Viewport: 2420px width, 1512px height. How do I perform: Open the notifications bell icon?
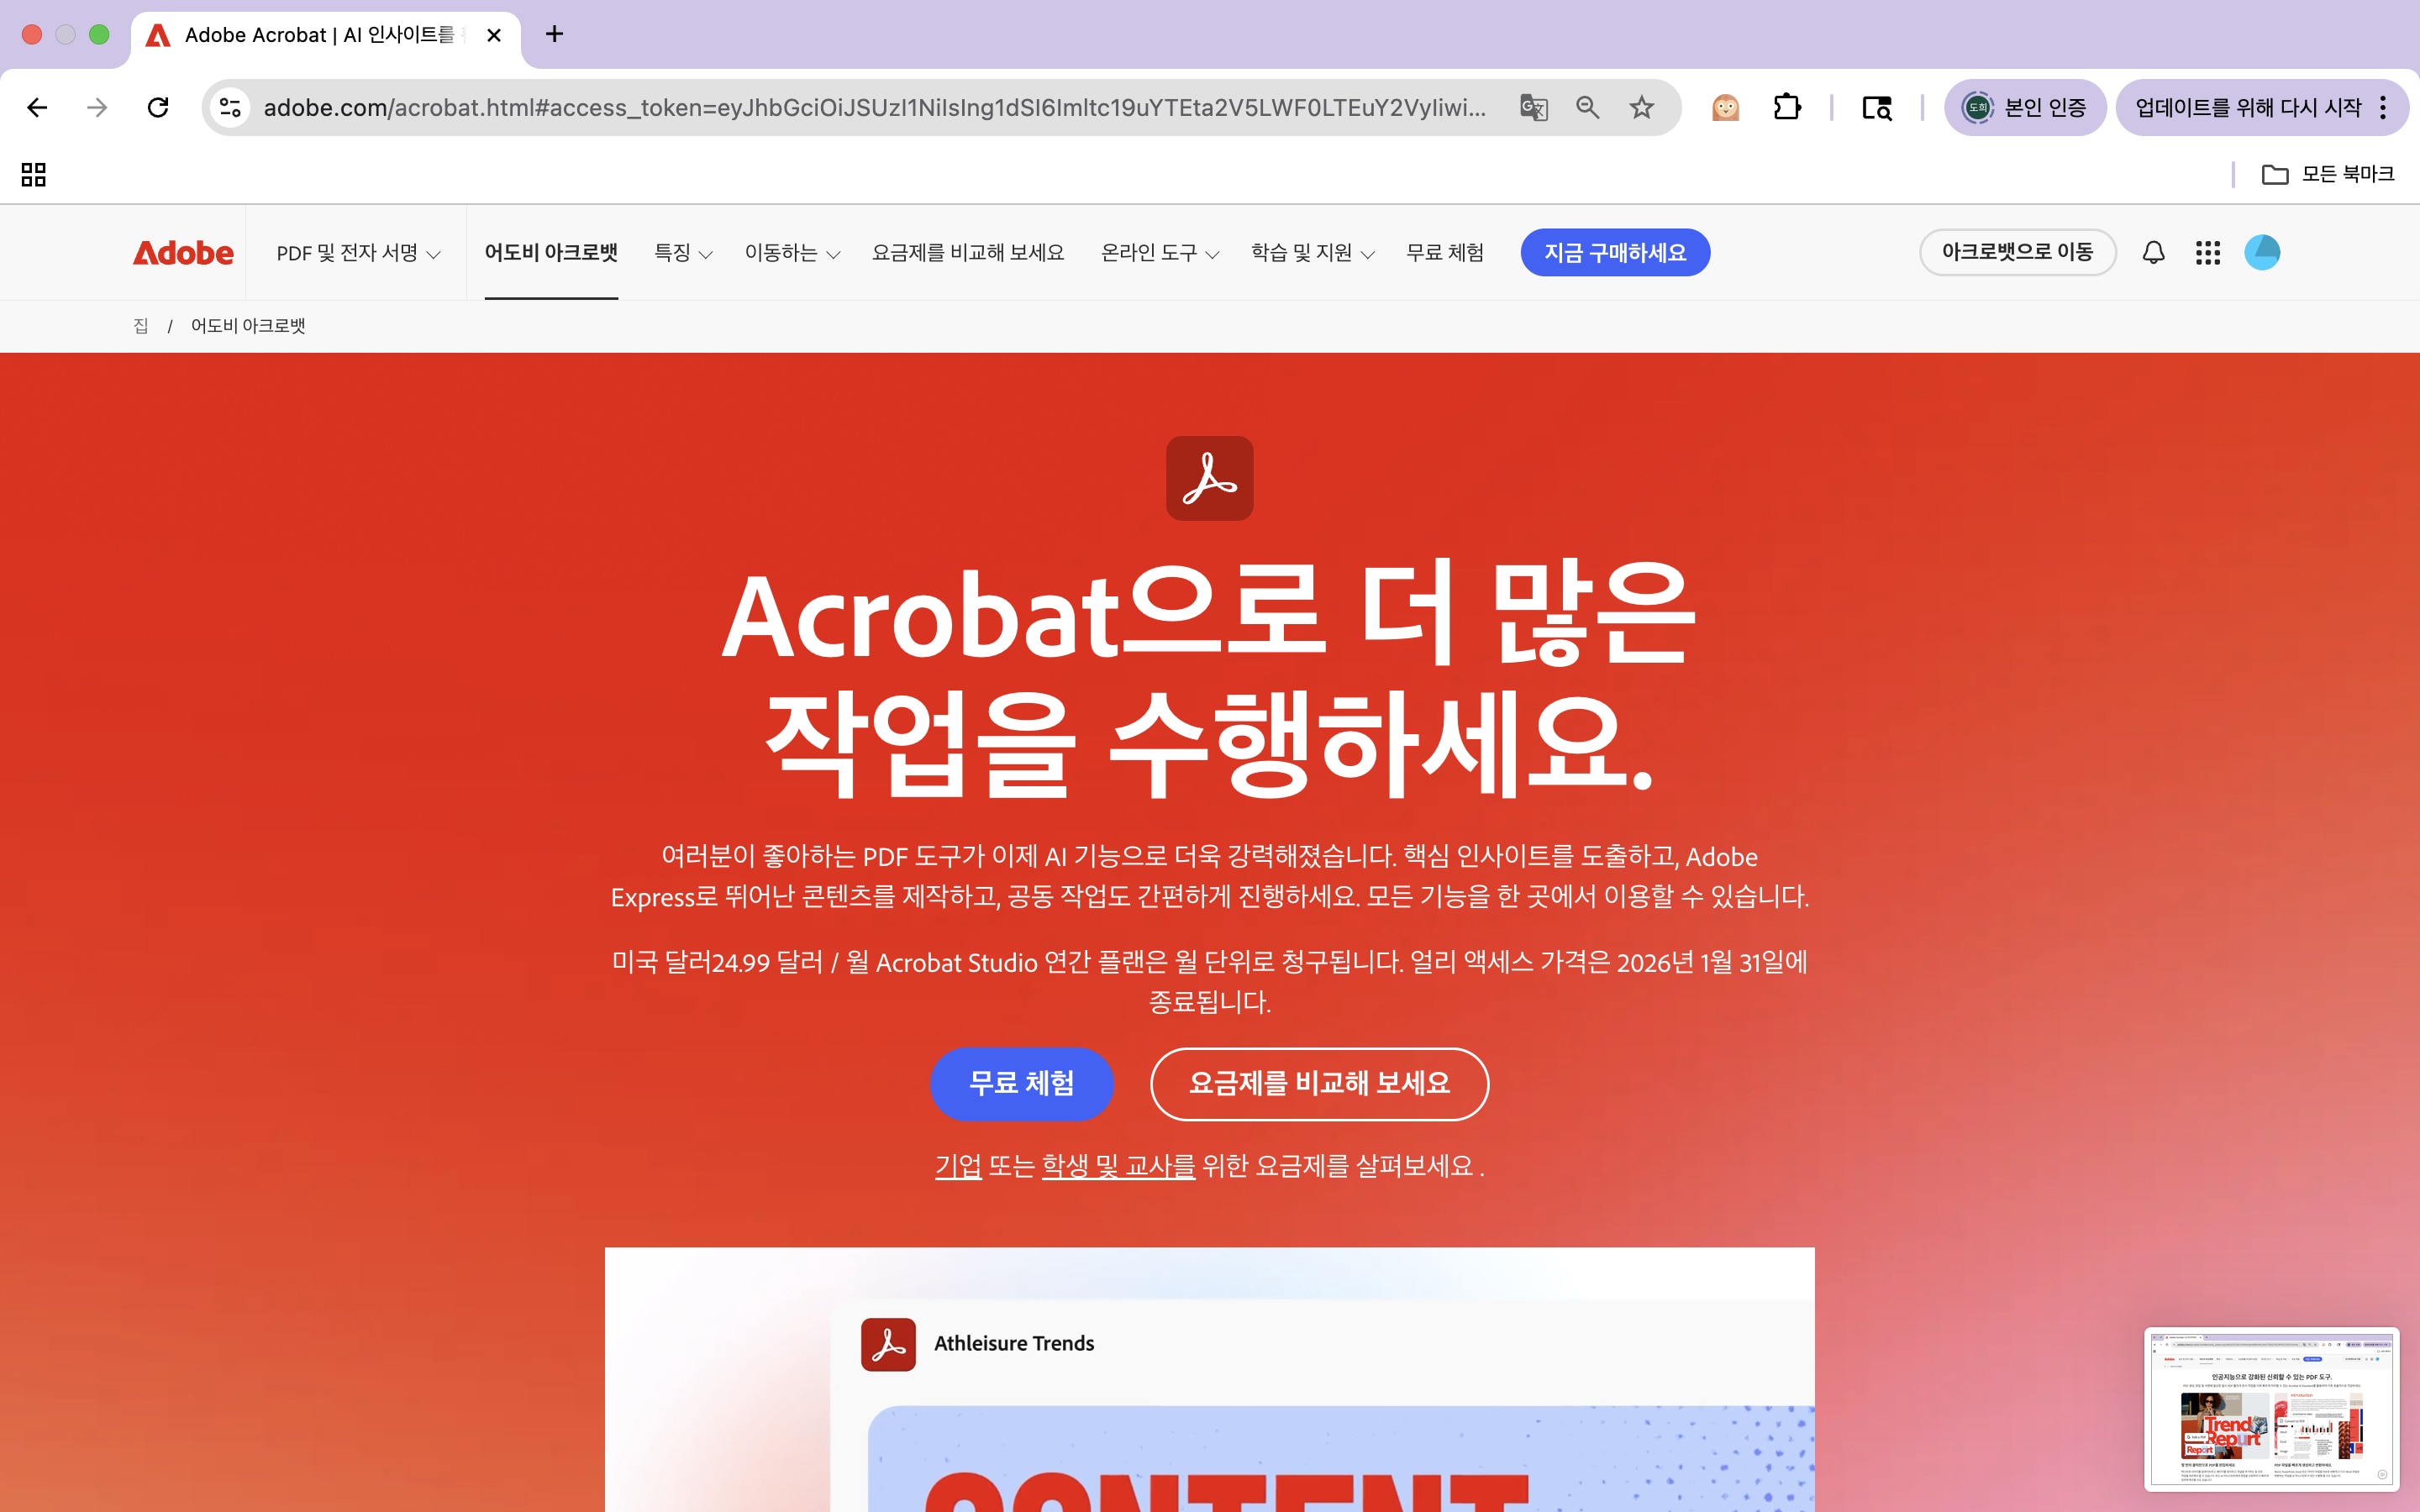(x=2153, y=252)
